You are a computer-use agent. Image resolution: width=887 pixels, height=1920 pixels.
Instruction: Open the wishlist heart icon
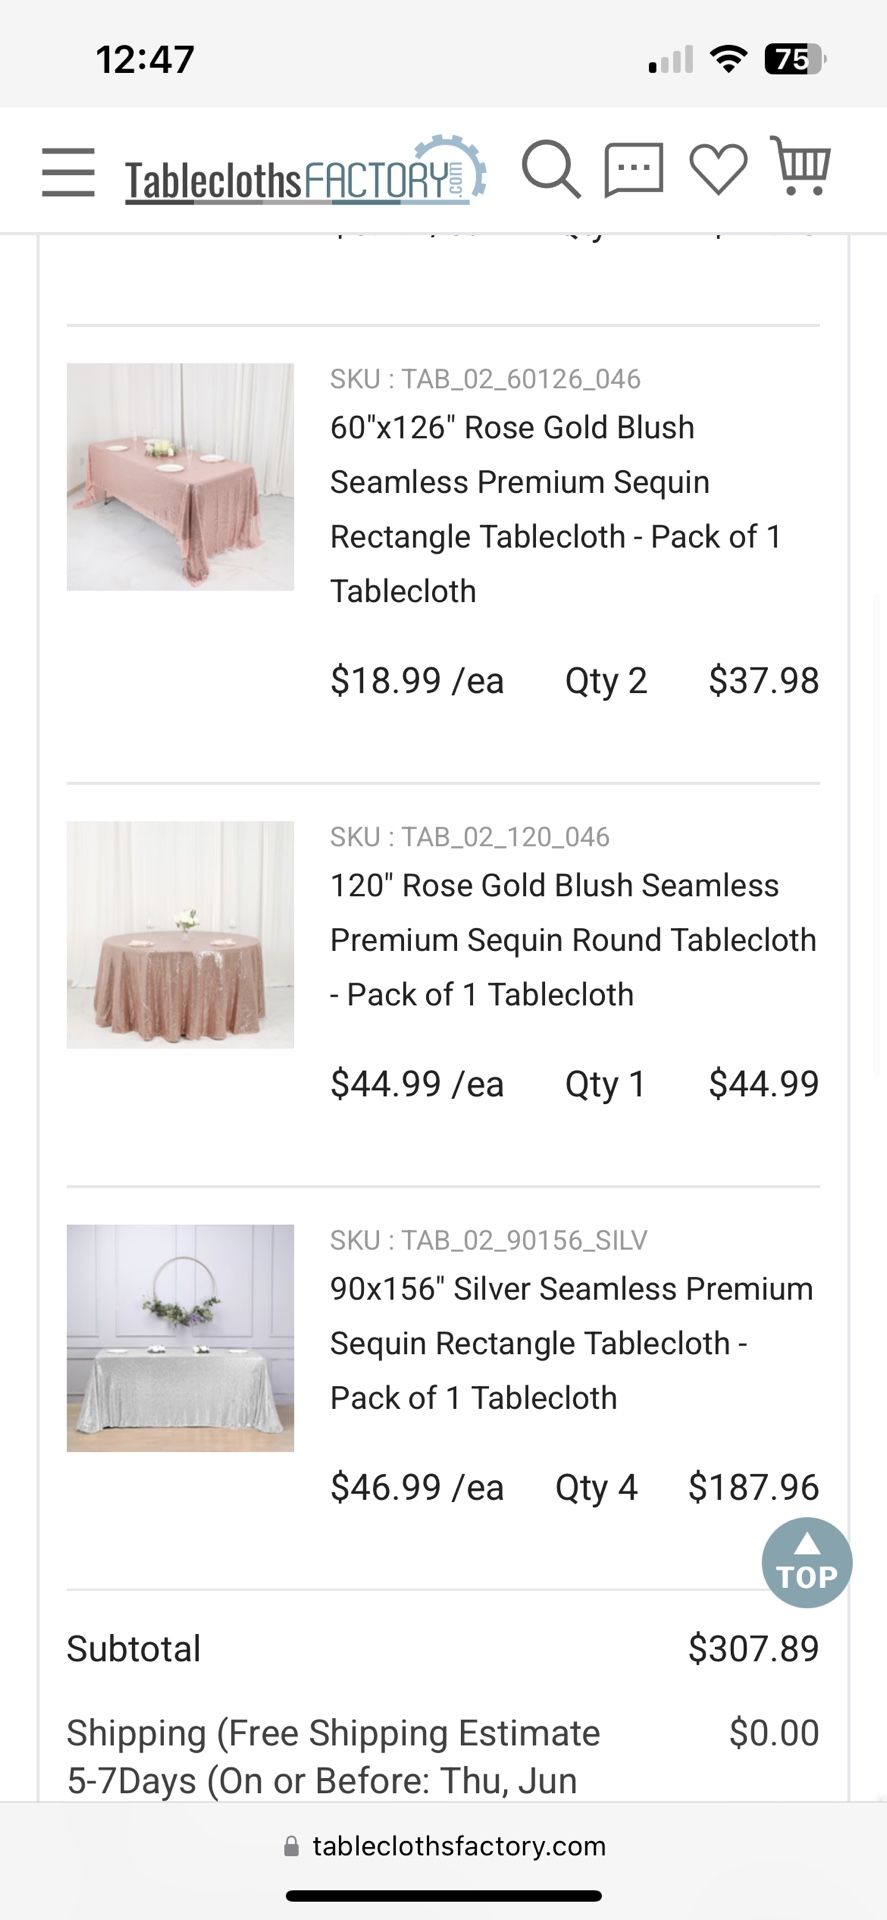(718, 169)
